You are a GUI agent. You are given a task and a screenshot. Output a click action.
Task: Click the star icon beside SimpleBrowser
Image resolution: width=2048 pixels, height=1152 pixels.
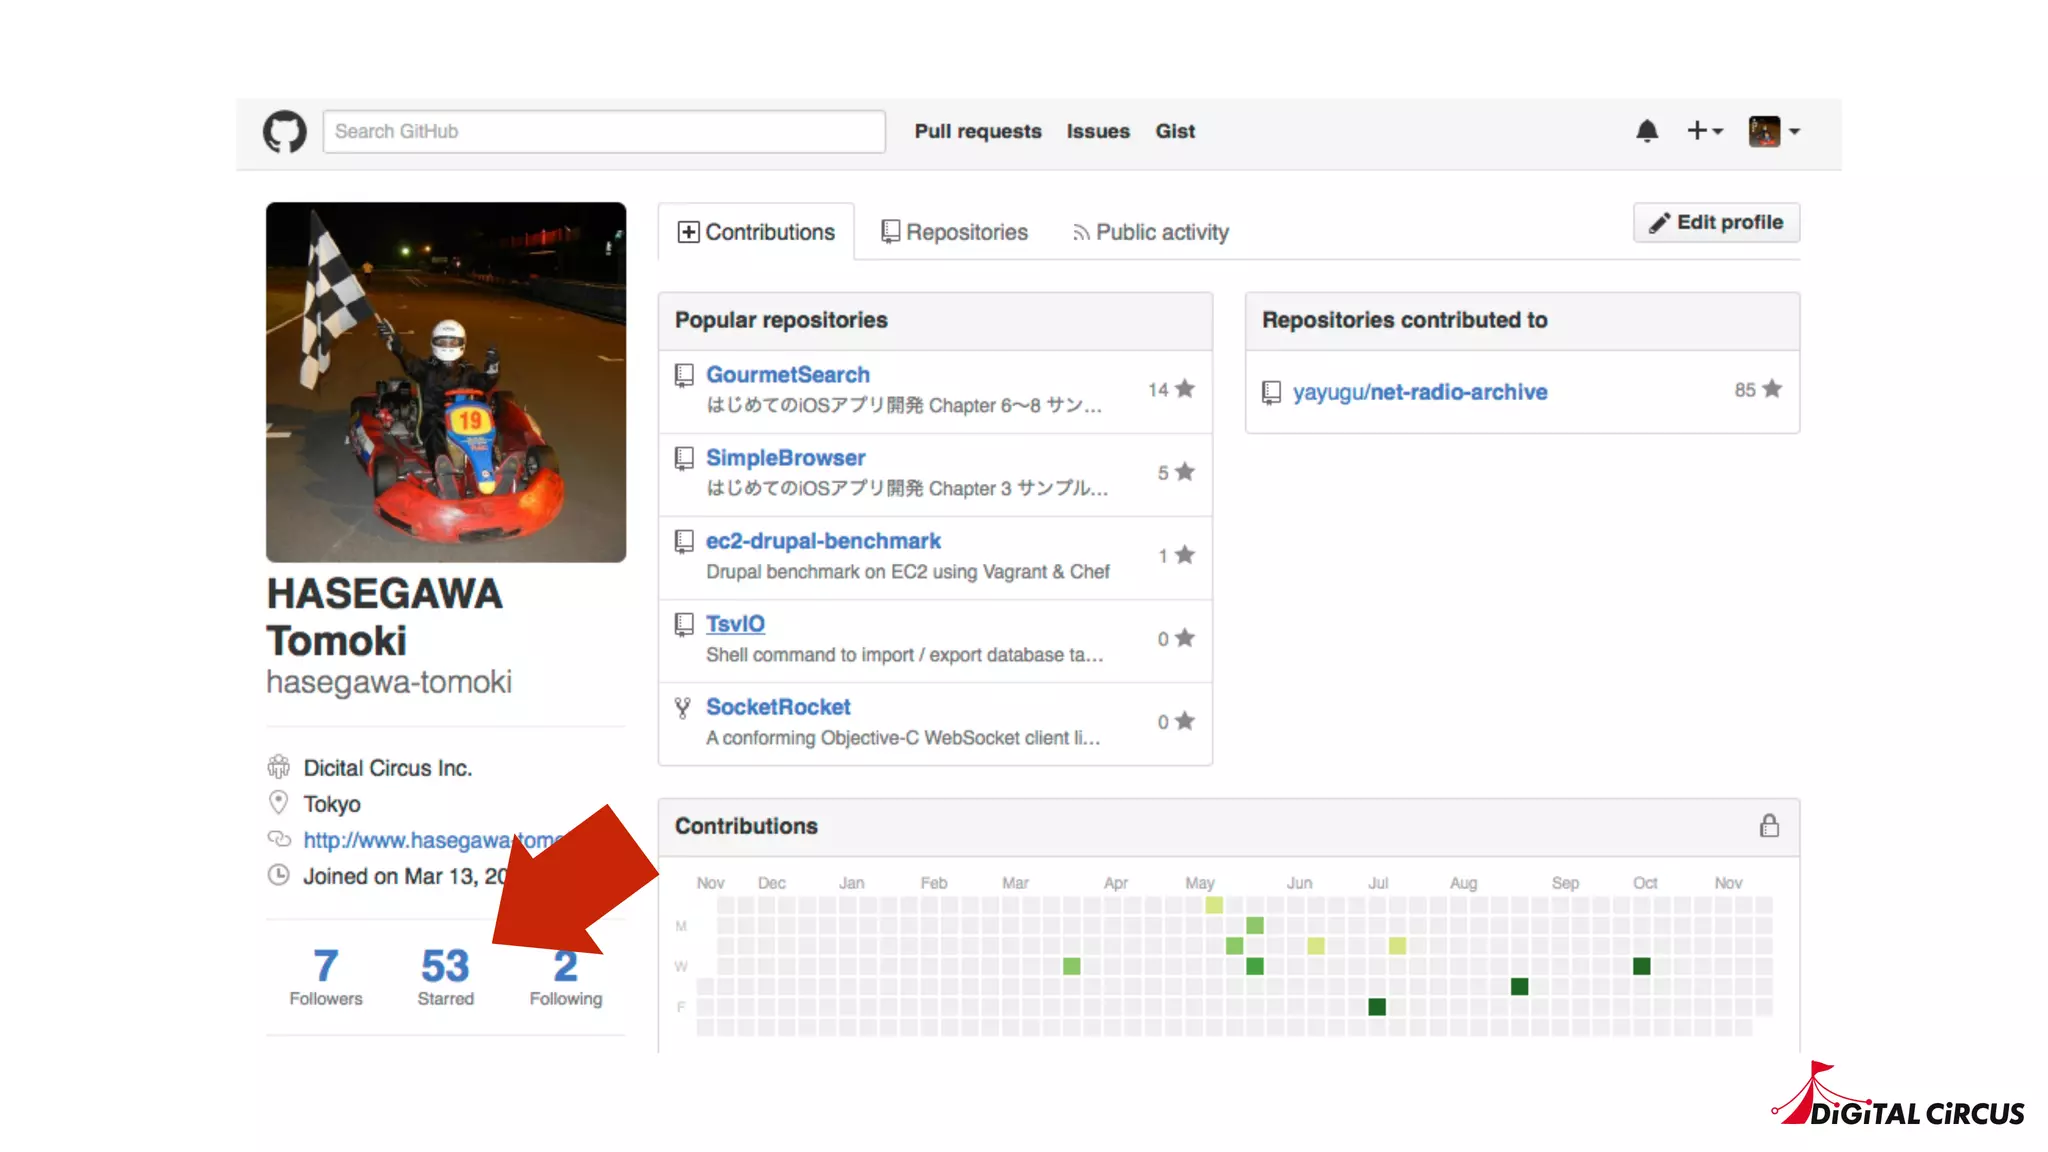click(1185, 472)
